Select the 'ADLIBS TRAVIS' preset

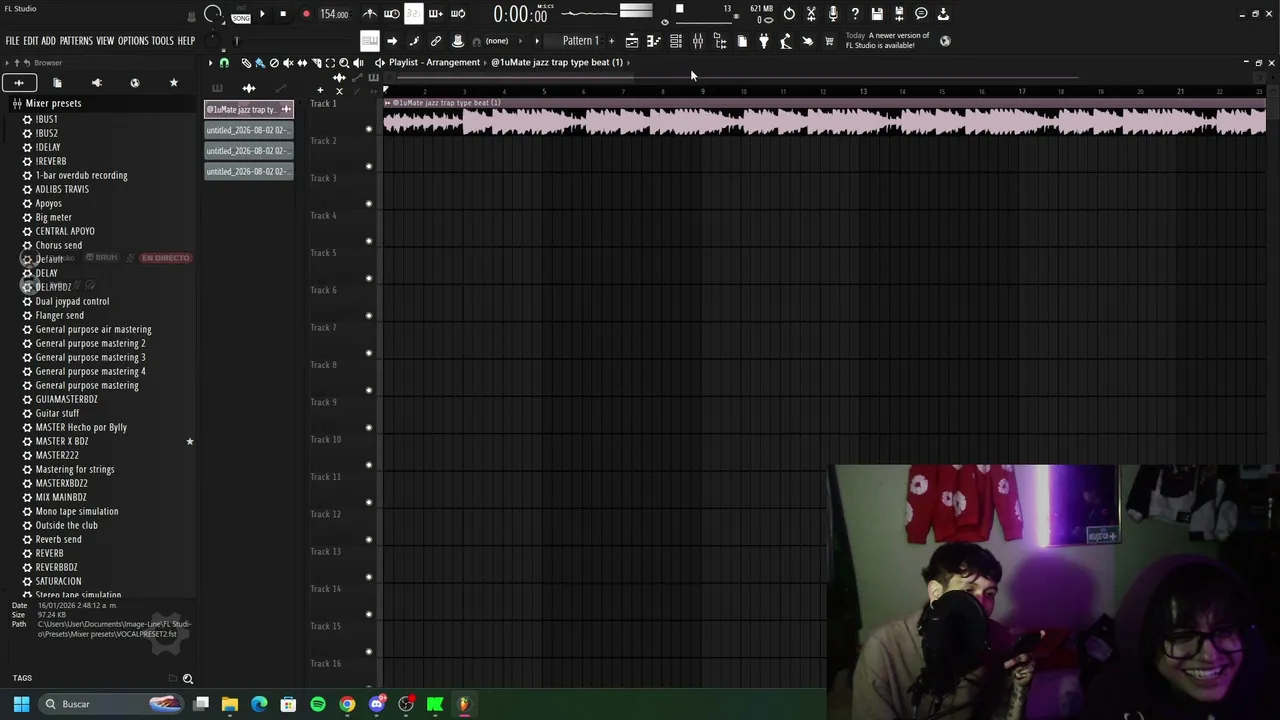(x=62, y=189)
